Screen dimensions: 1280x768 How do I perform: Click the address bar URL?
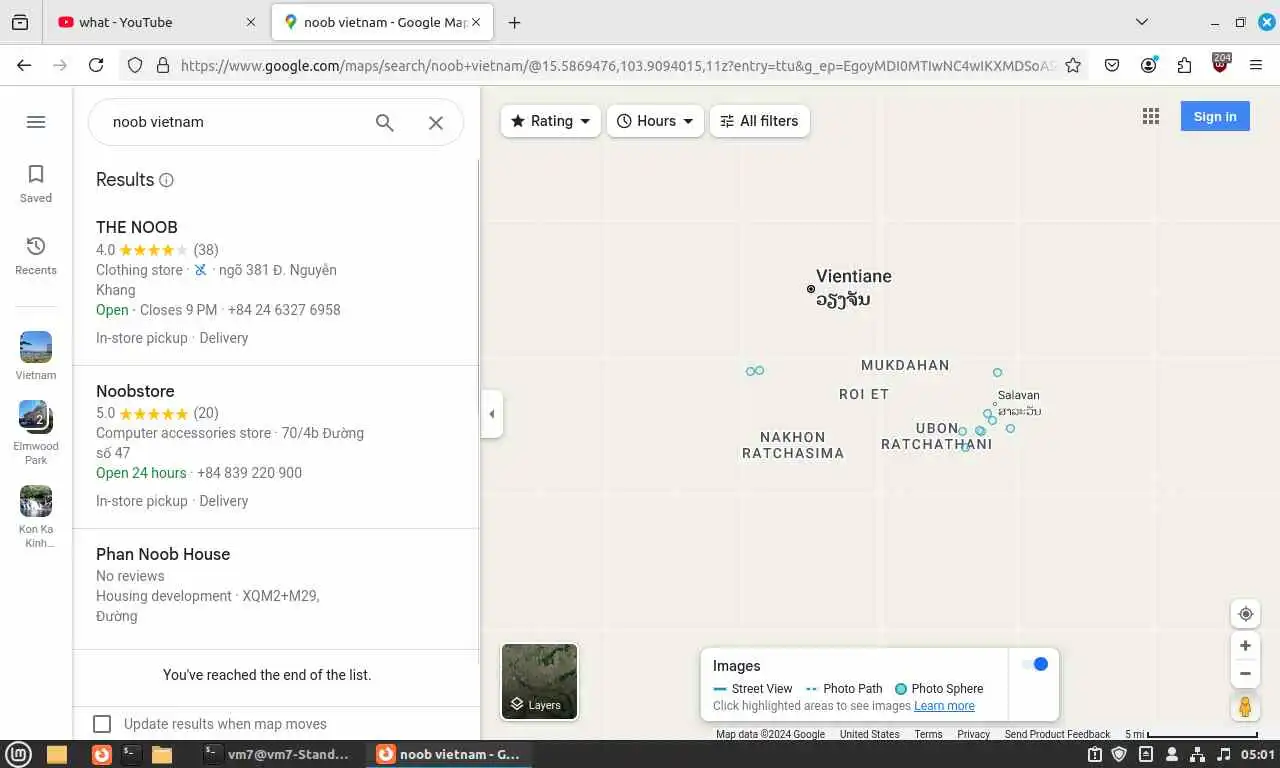pos(618,65)
